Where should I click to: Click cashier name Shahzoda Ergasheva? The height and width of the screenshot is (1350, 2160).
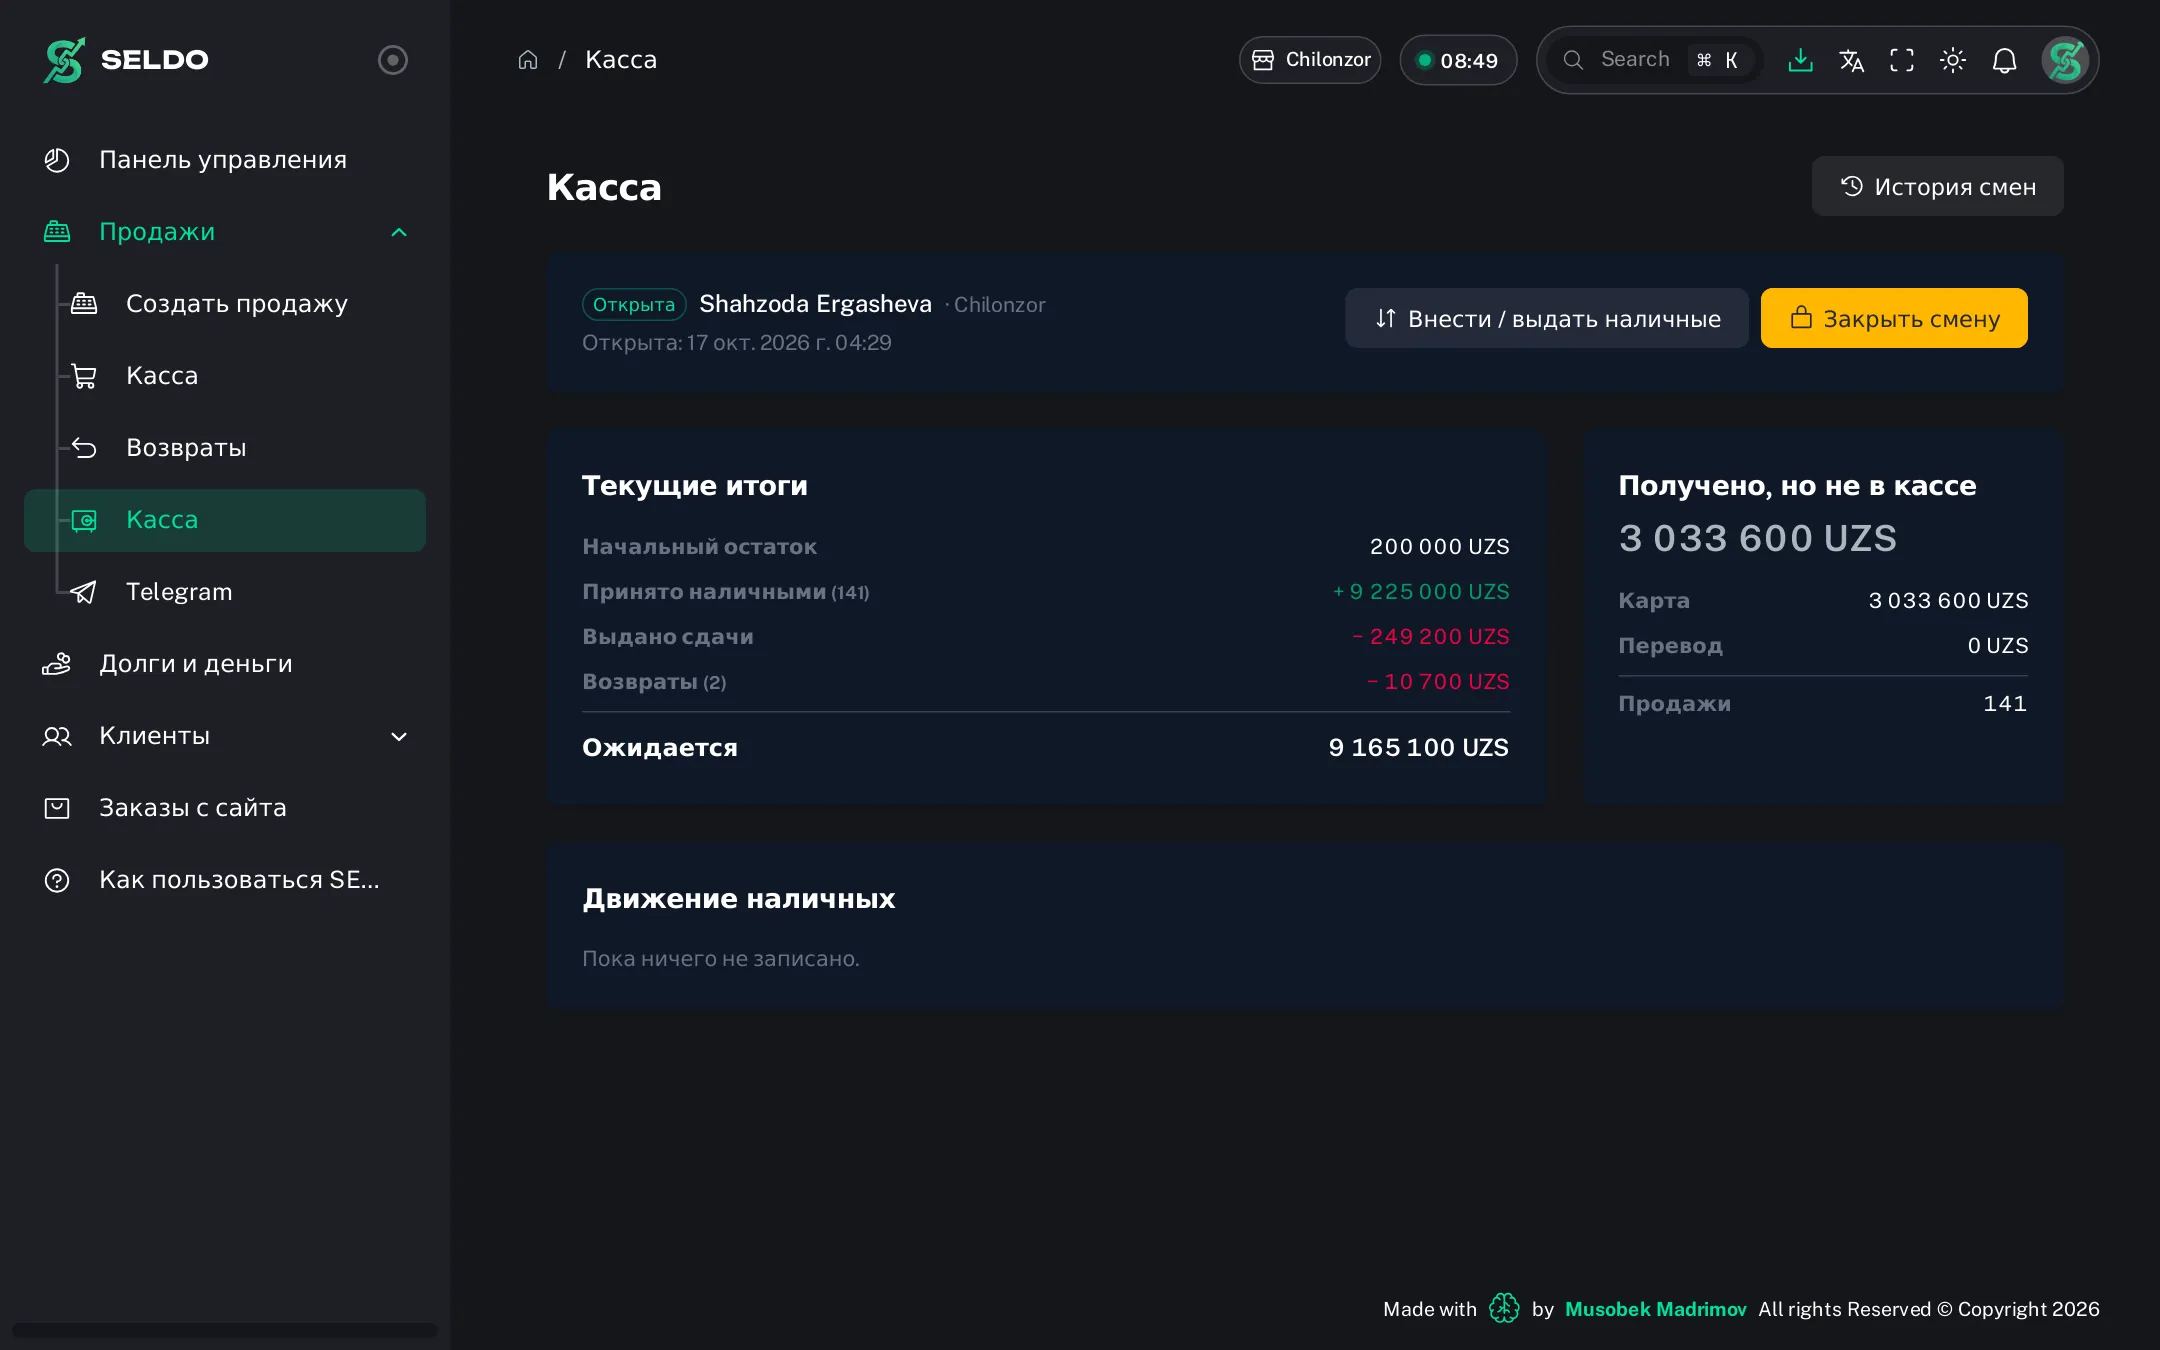815,304
